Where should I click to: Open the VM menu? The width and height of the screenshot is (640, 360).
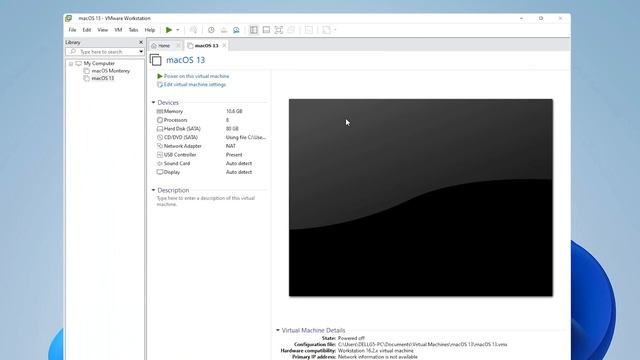(118, 30)
